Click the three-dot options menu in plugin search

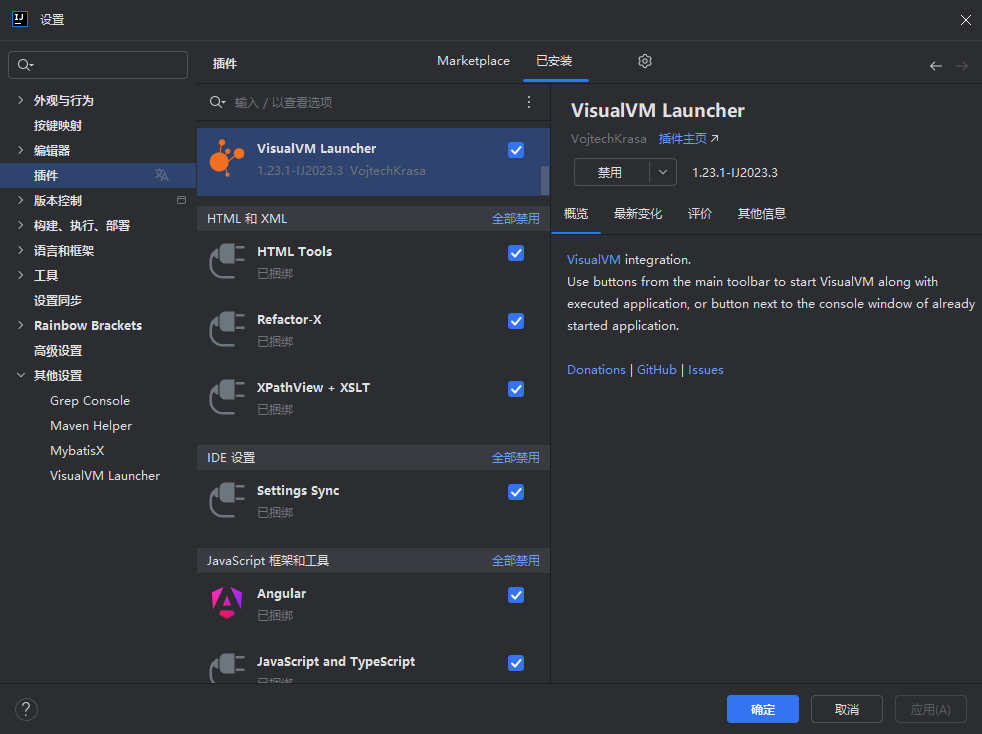[529, 102]
